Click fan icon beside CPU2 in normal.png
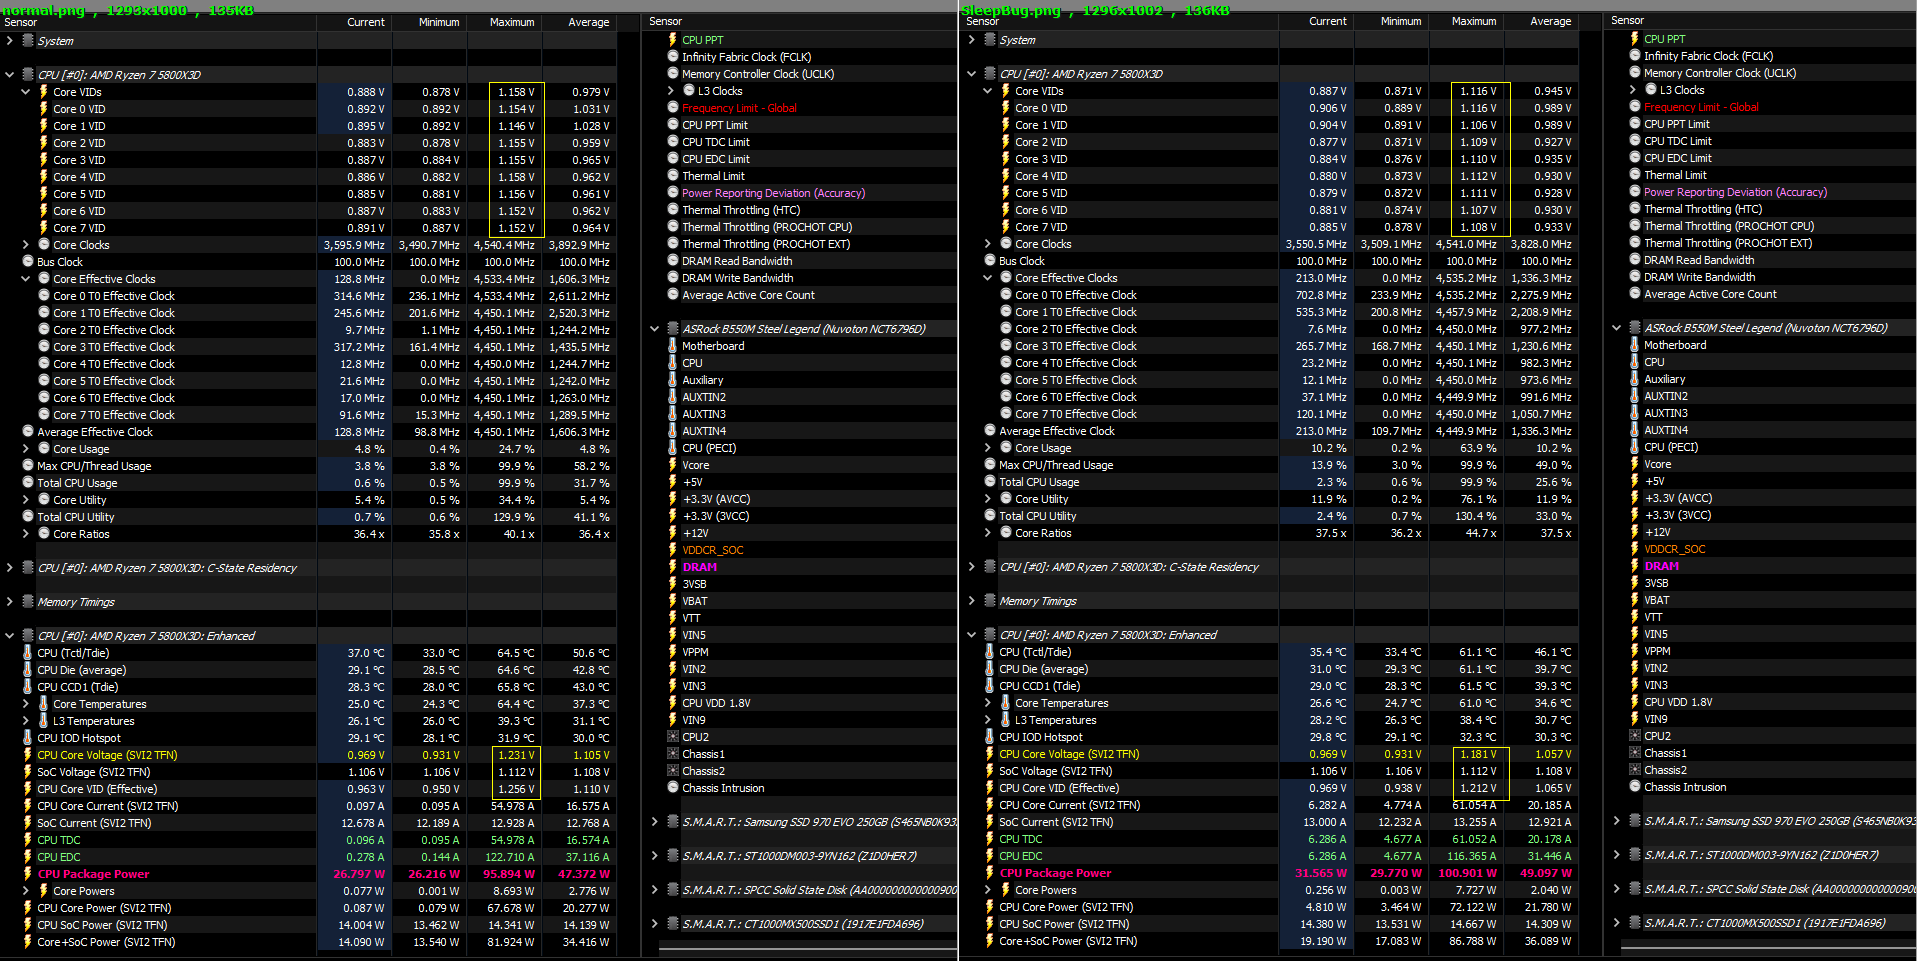This screenshot has height=961, width=1918. coord(673,737)
